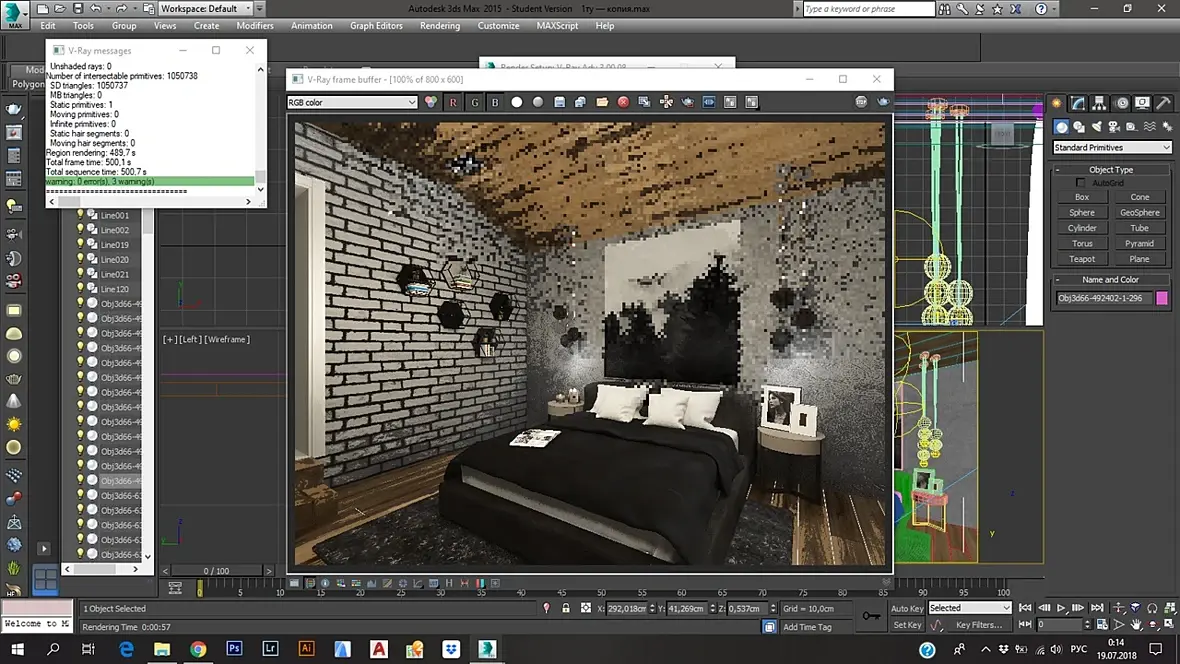Click the magenta object color swatch
1180x664 pixels.
pyautogui.click(x=1162, y=298)
